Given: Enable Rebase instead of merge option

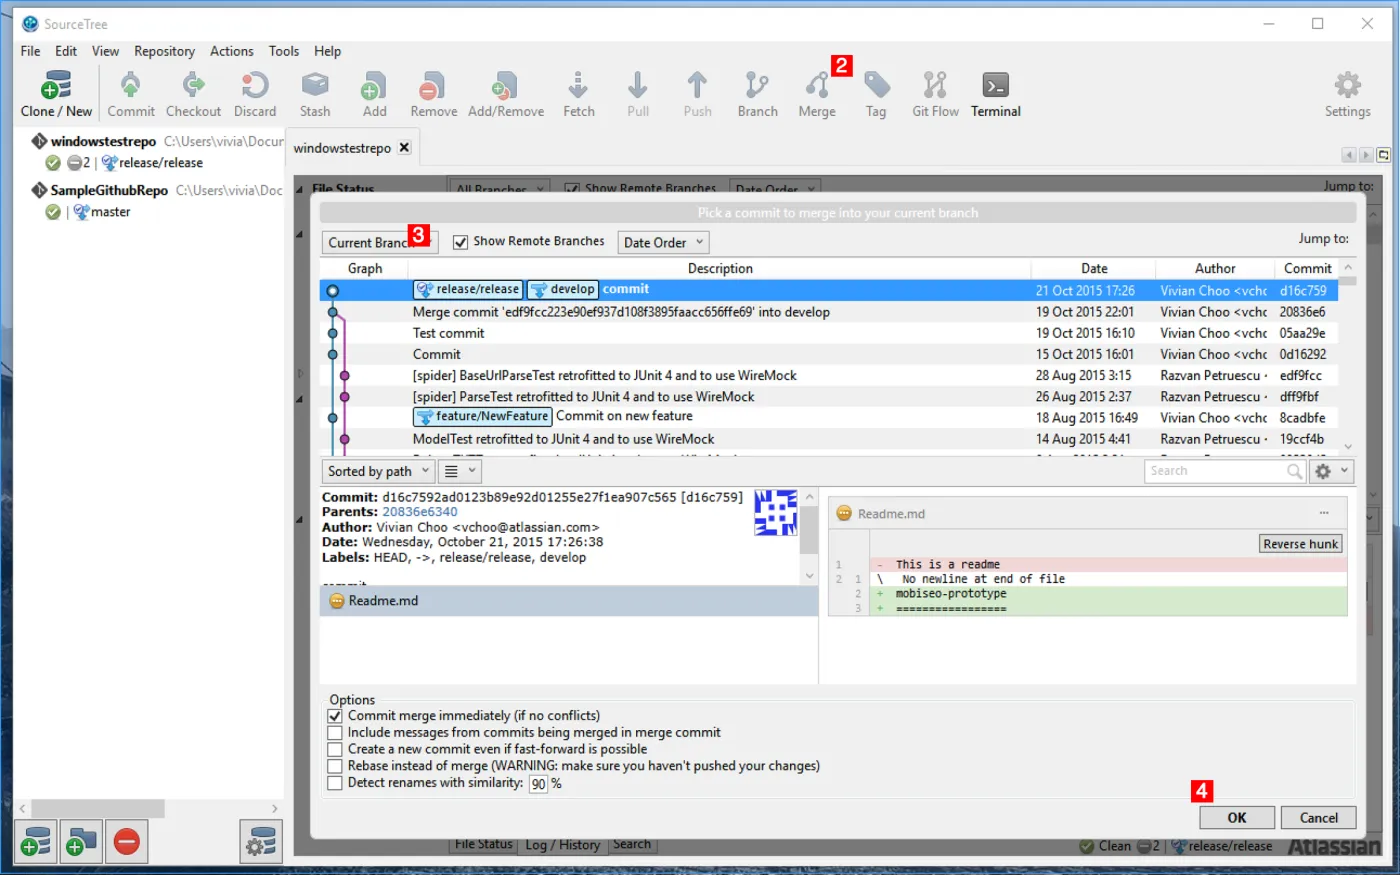Looking at the screenshot, I should tap(335, 767).
